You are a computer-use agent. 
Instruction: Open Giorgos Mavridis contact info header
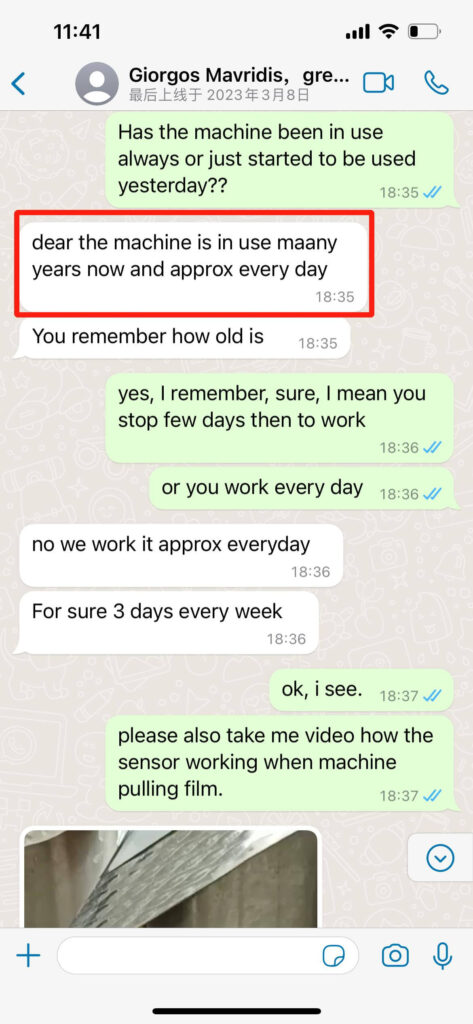click(x=238, y=84)
